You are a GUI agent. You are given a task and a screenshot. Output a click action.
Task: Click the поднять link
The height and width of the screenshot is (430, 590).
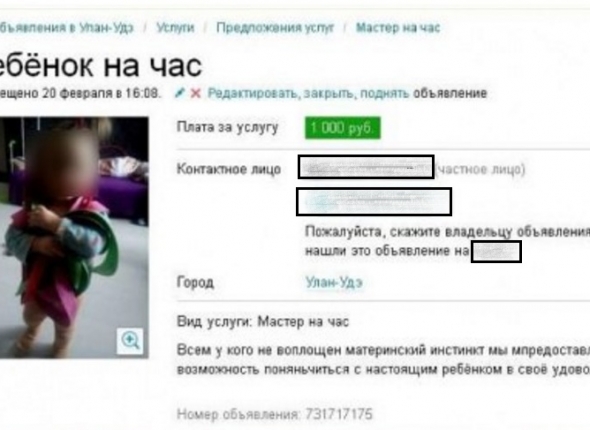click(383, 93)
